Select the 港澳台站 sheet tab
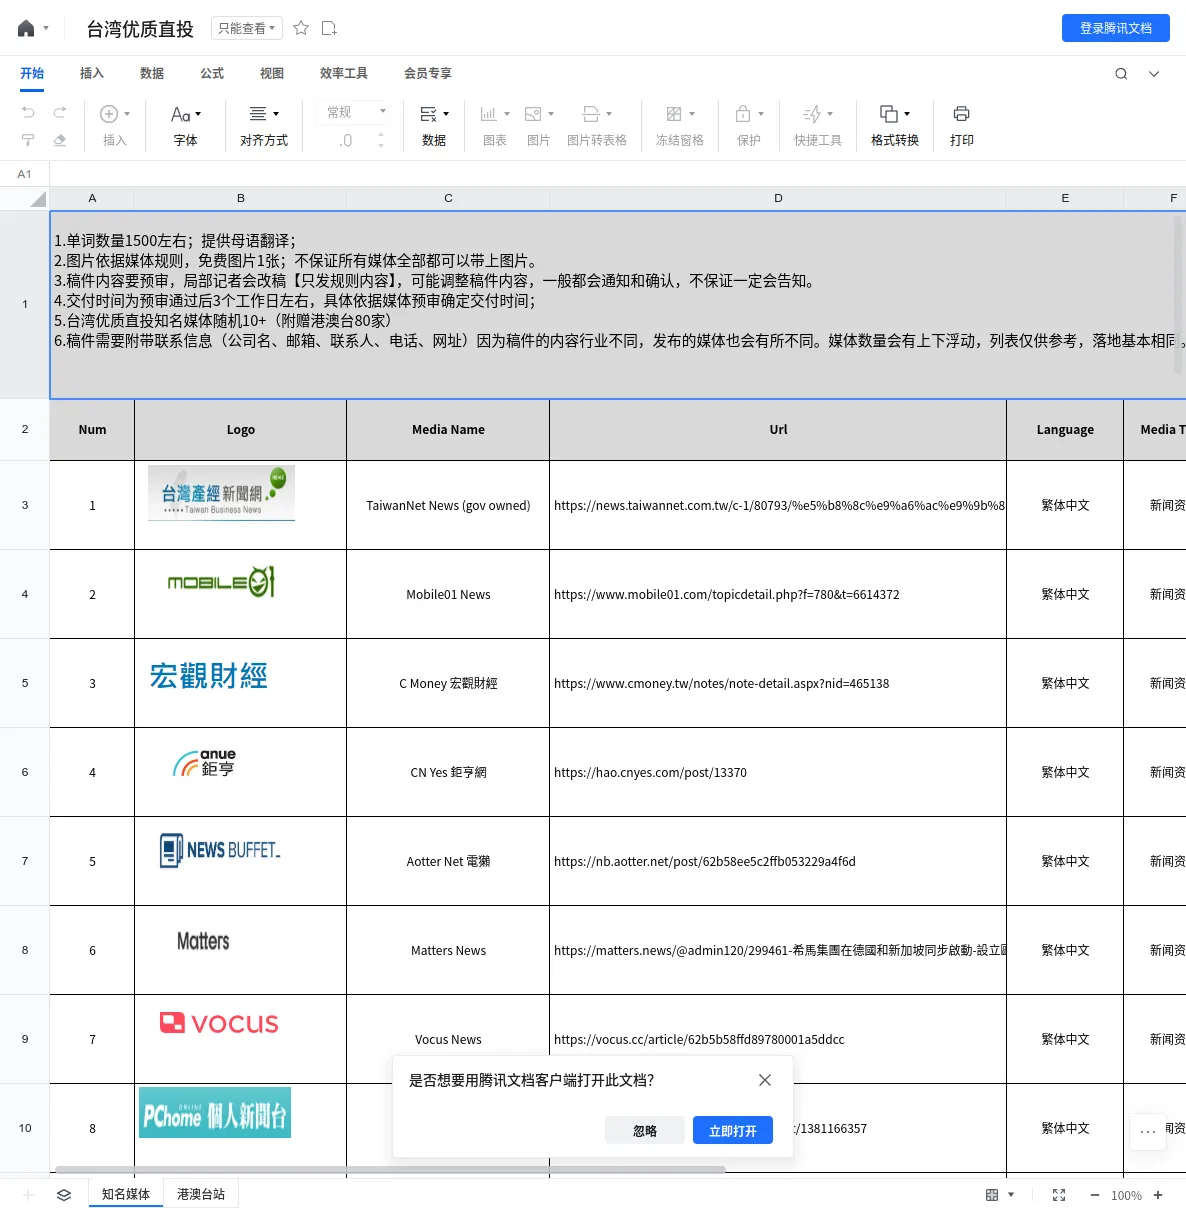This screenshot has width=1186, height=1210. coord(201,1194)
